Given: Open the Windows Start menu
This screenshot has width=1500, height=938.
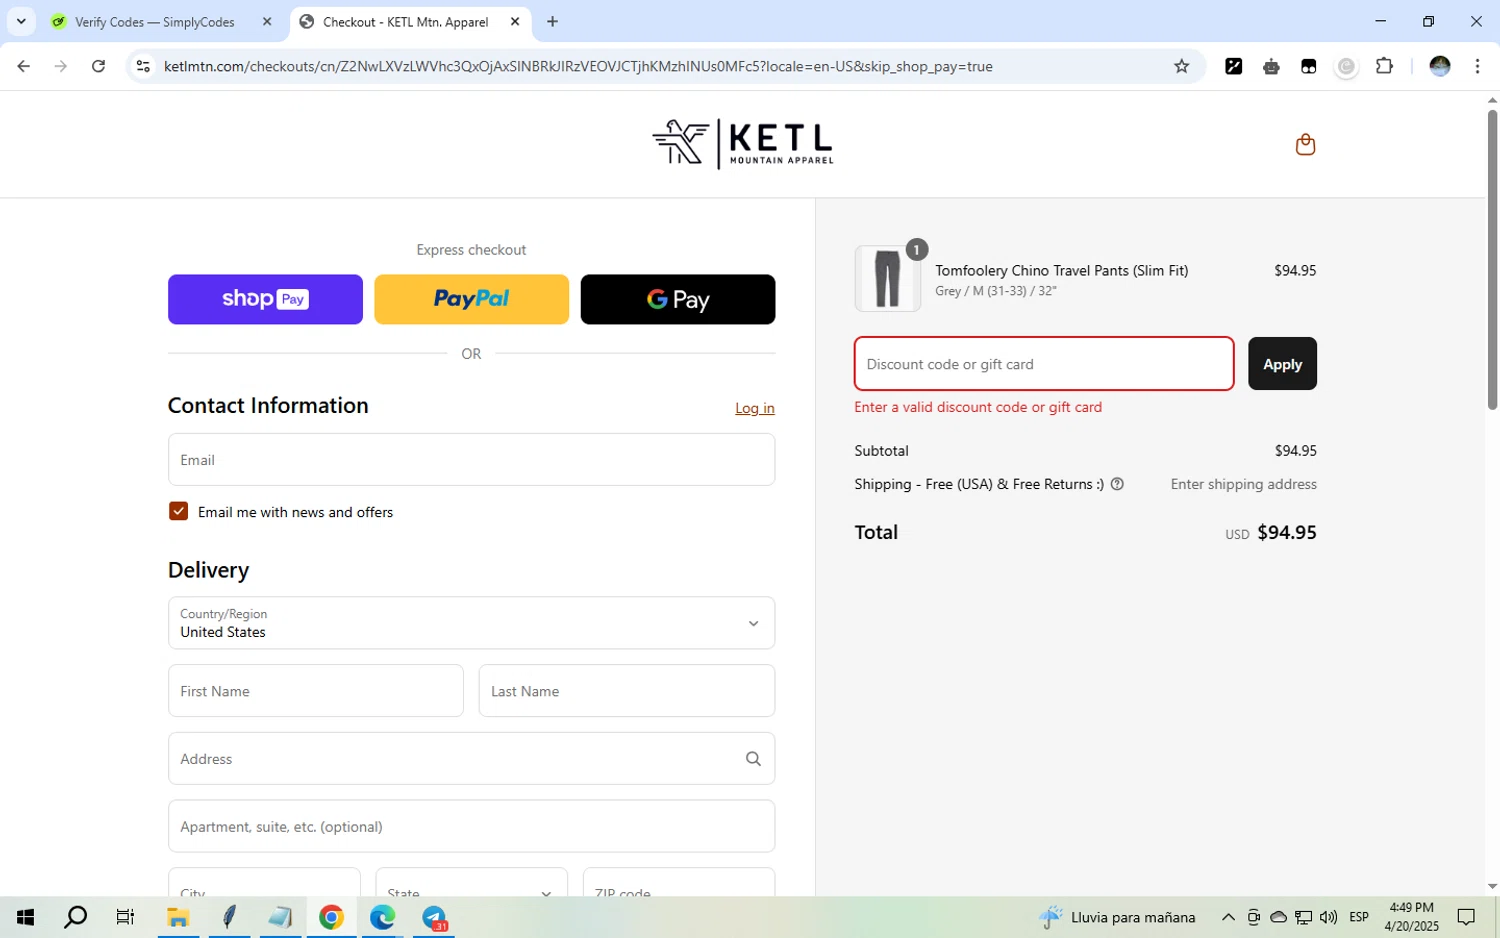Looking at the screenshot, I should click(25, 917).
